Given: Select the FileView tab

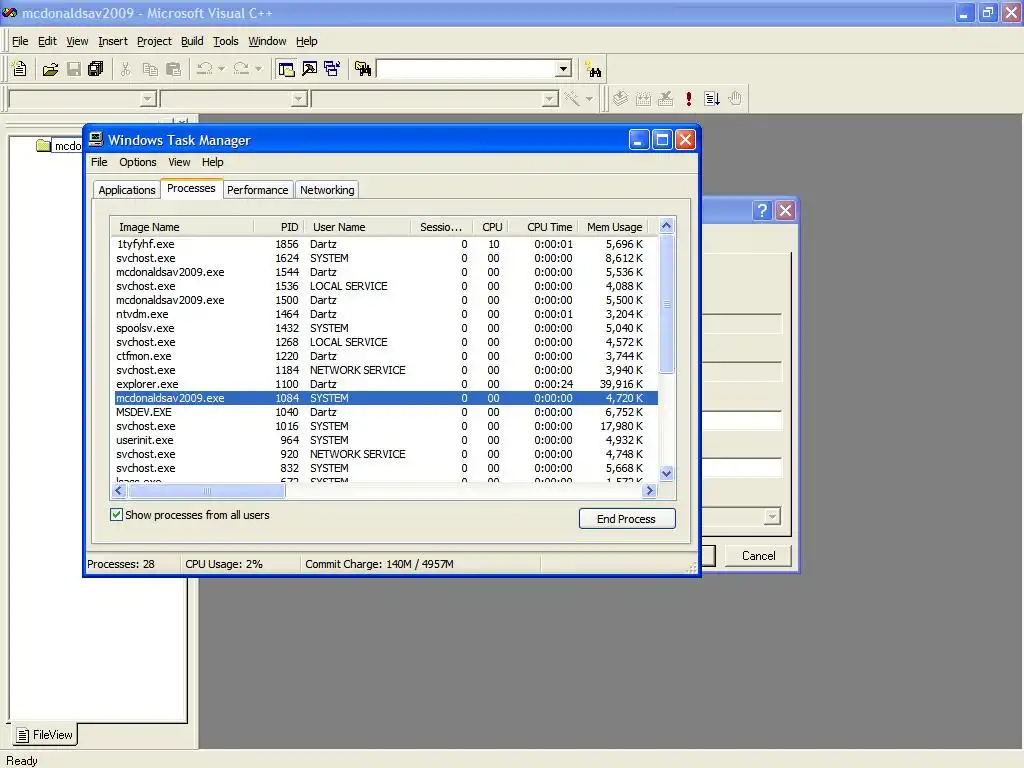Looking at the screenshot, I should [x=44, y=735].
